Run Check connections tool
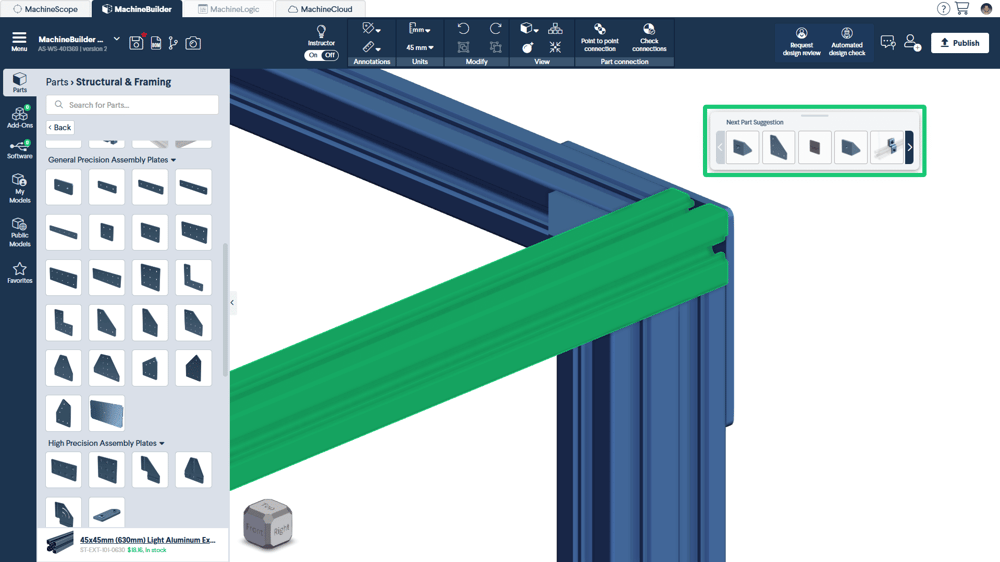 (649, 38)
